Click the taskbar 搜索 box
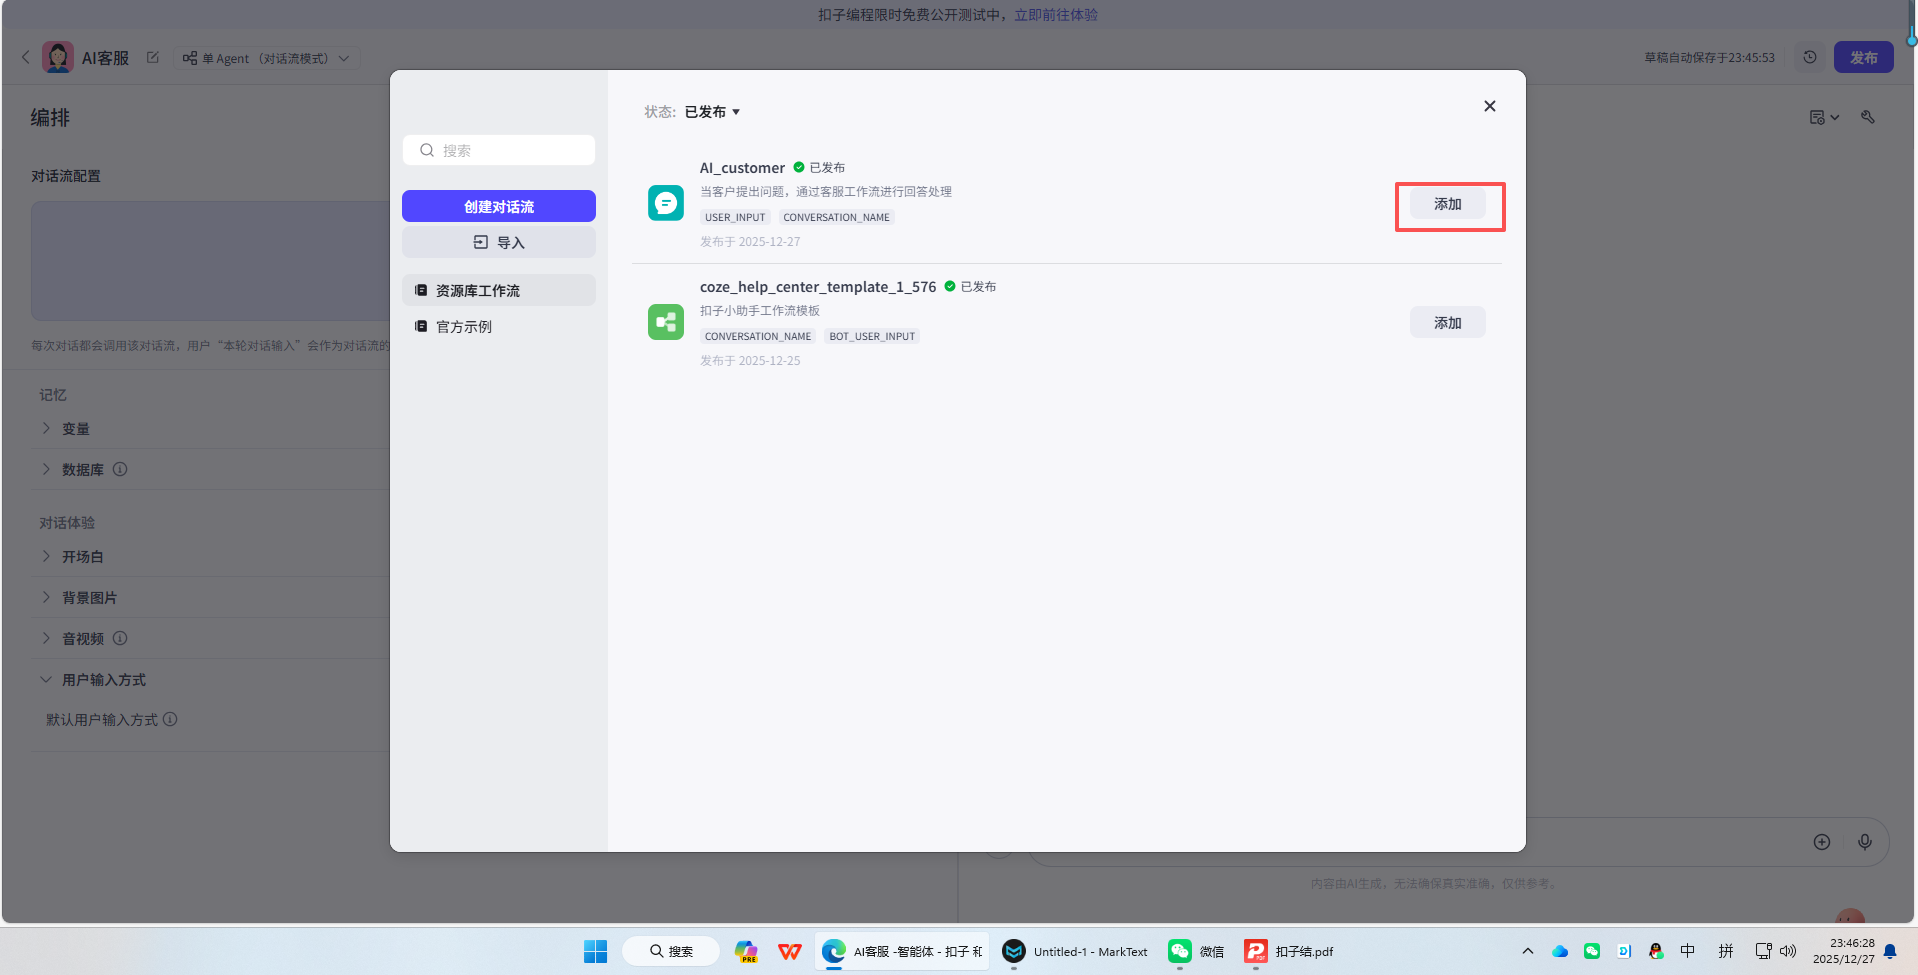The width and height of the screenshot is (1918, 975). (x=671, y=951)
